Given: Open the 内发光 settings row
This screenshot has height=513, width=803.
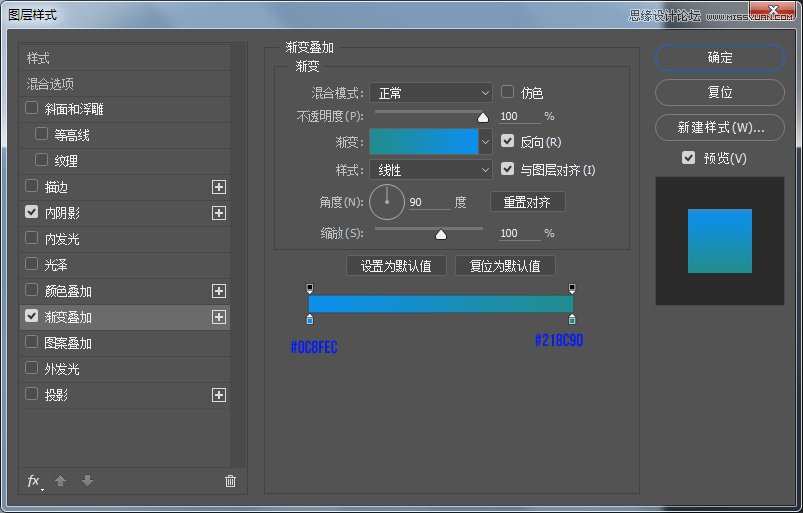Looking at the screenshot, I should pyautogui.click(x=124, y=239).
